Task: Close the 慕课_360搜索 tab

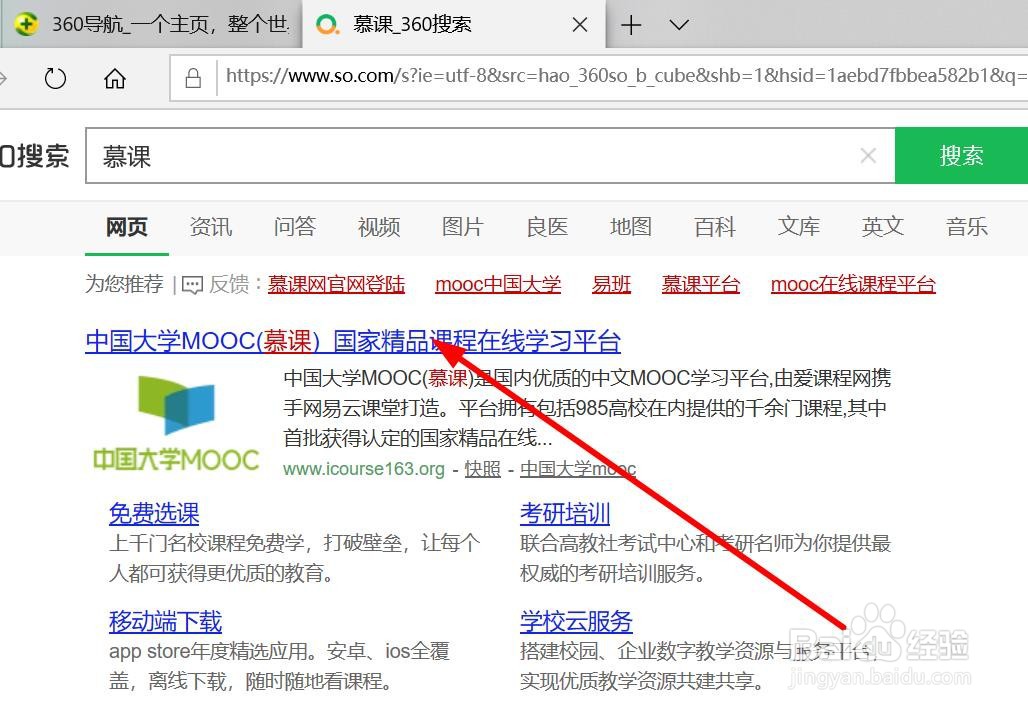Action: [580, 25]
